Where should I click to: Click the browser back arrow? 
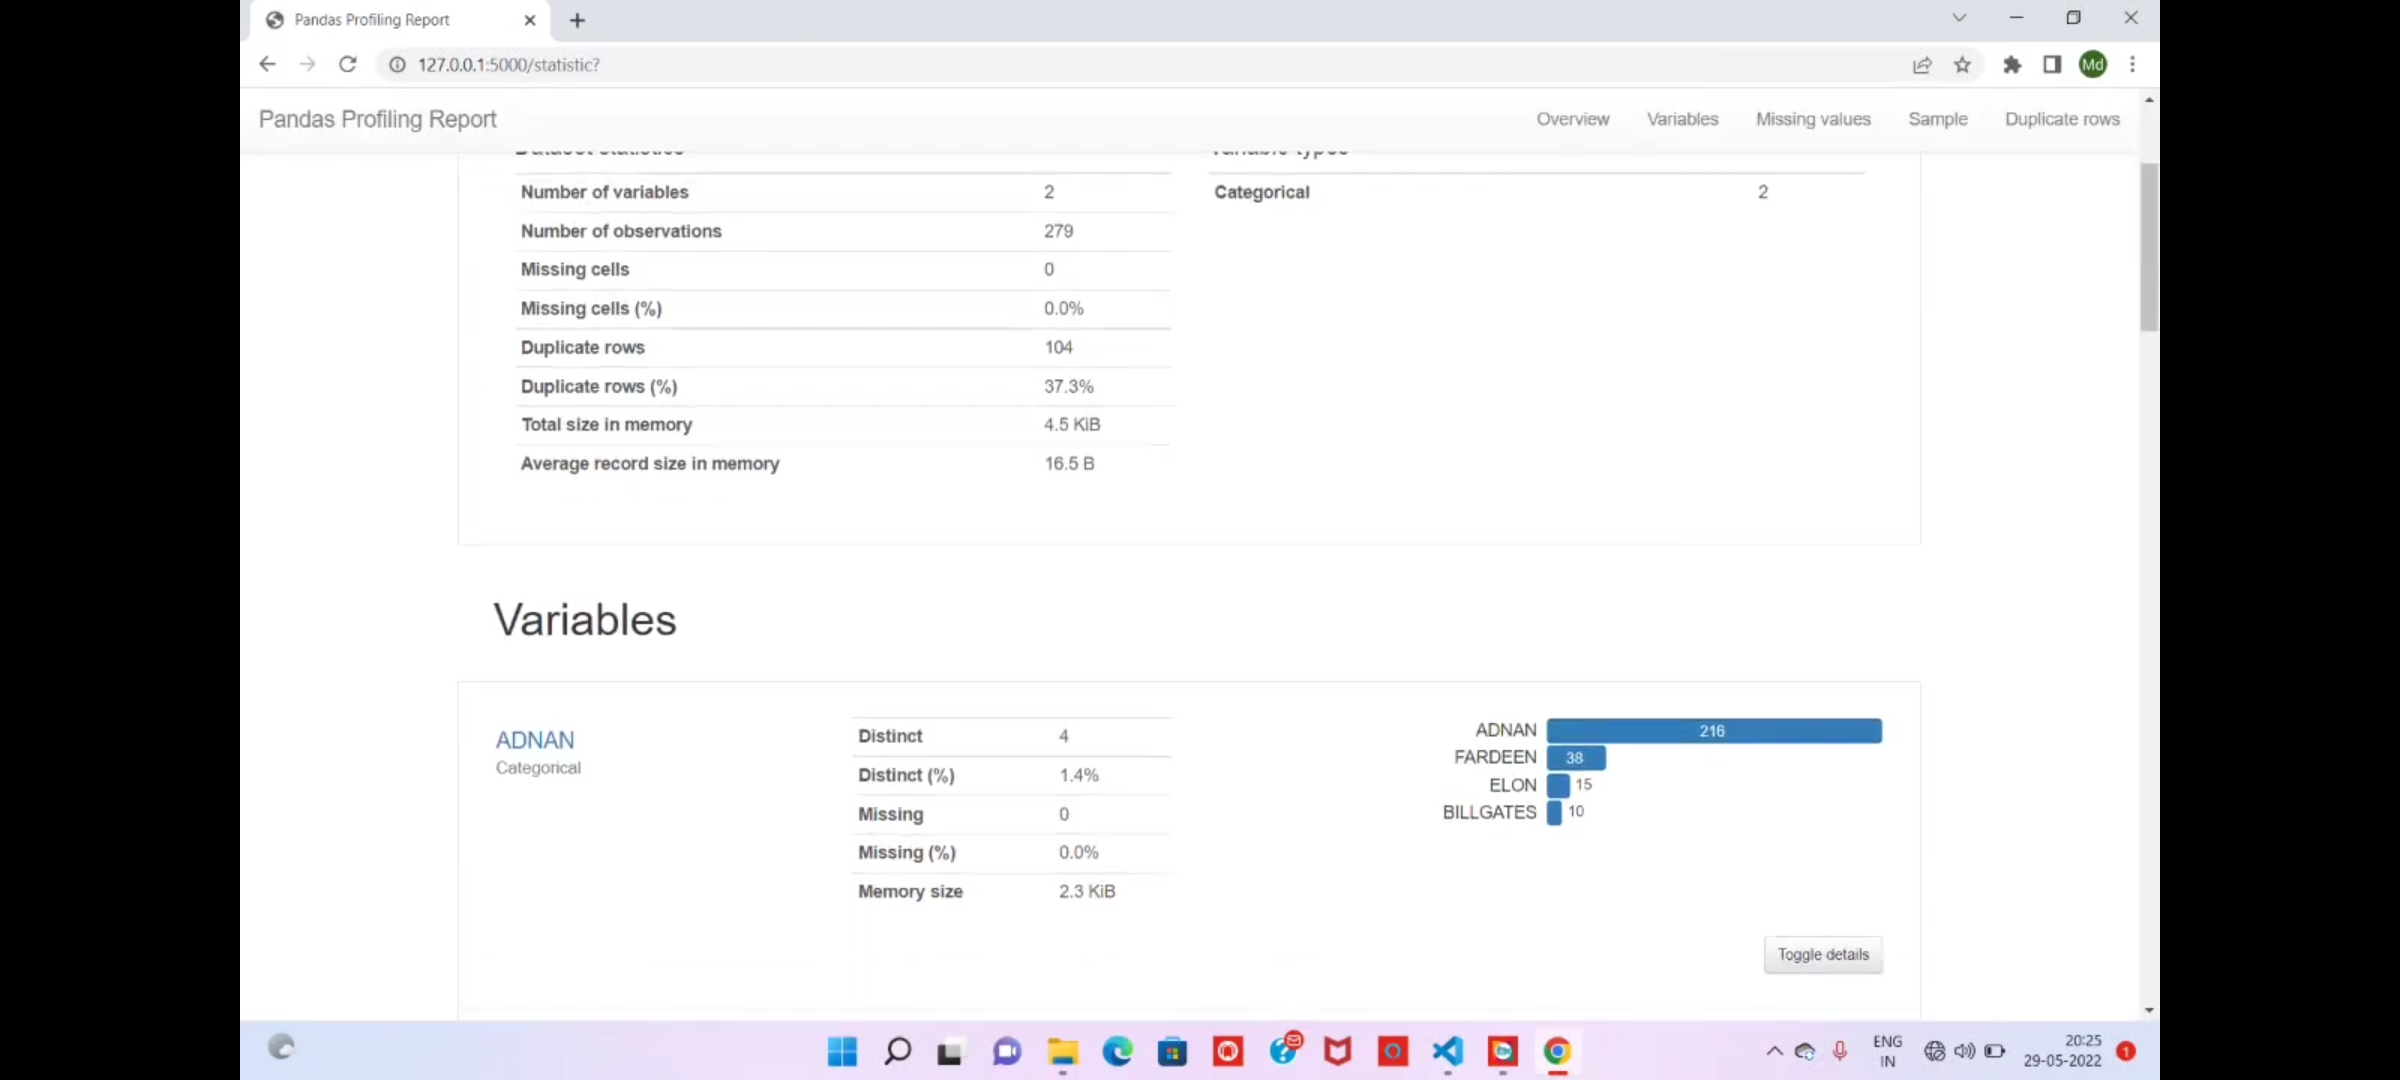pos(267,64)
